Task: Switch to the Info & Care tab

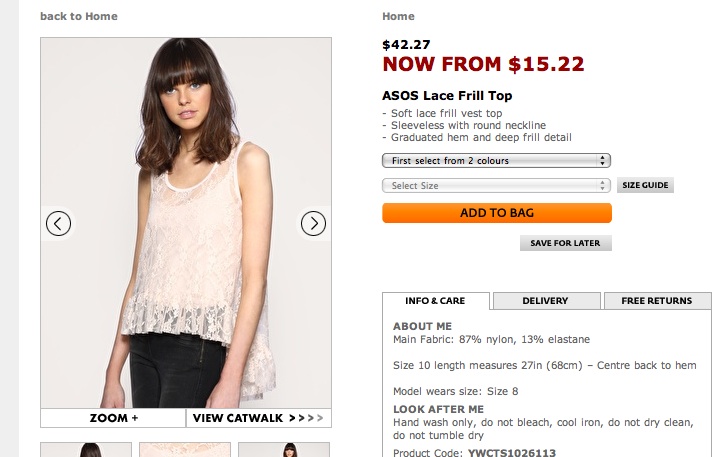Action: 435,301
